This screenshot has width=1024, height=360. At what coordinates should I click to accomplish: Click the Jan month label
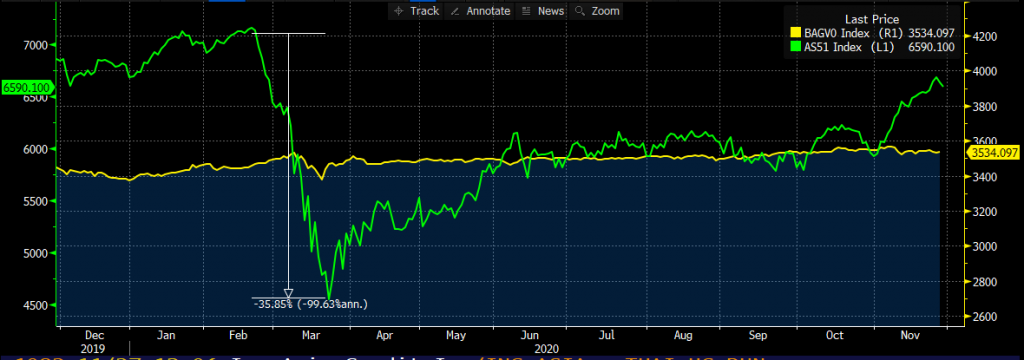pos(167,335)
